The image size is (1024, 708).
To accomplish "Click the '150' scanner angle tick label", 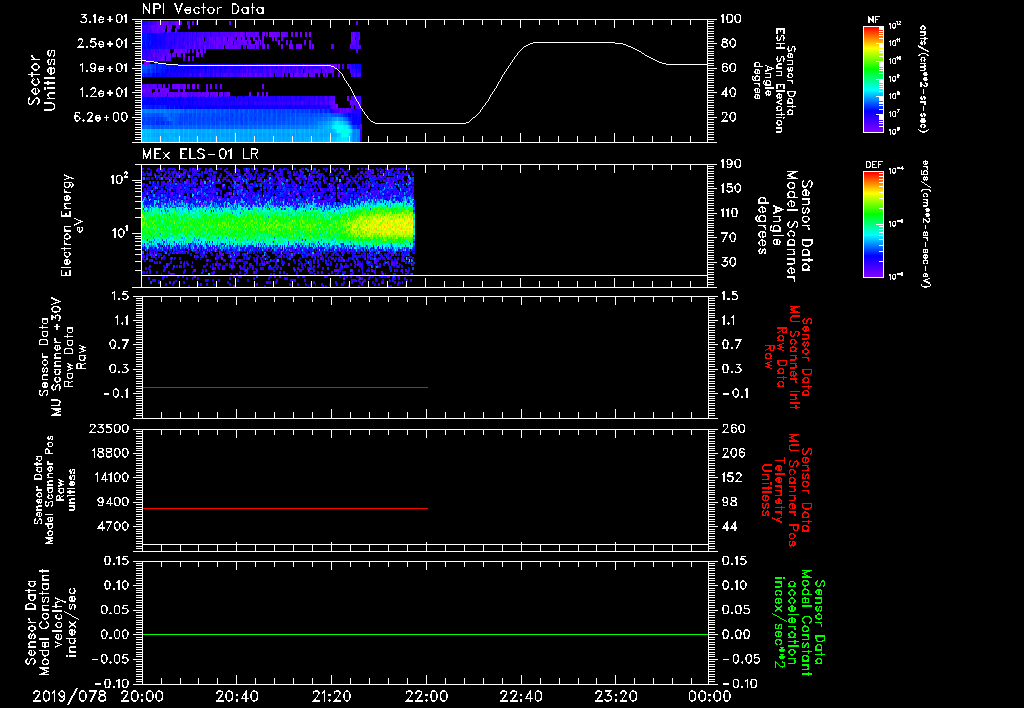I will coord(731,189).
